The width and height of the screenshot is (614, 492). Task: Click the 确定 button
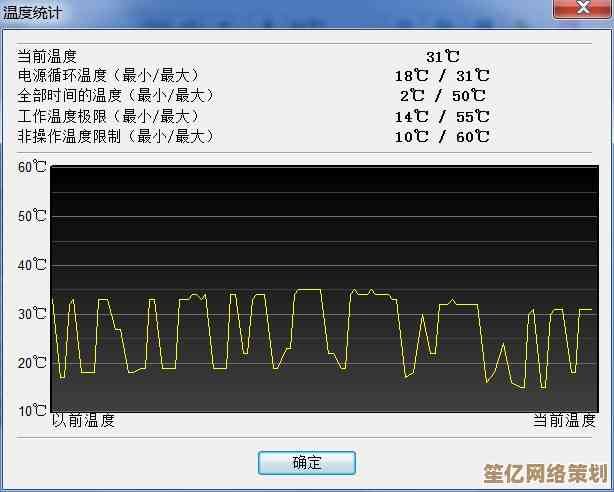[x=306, y=462]
